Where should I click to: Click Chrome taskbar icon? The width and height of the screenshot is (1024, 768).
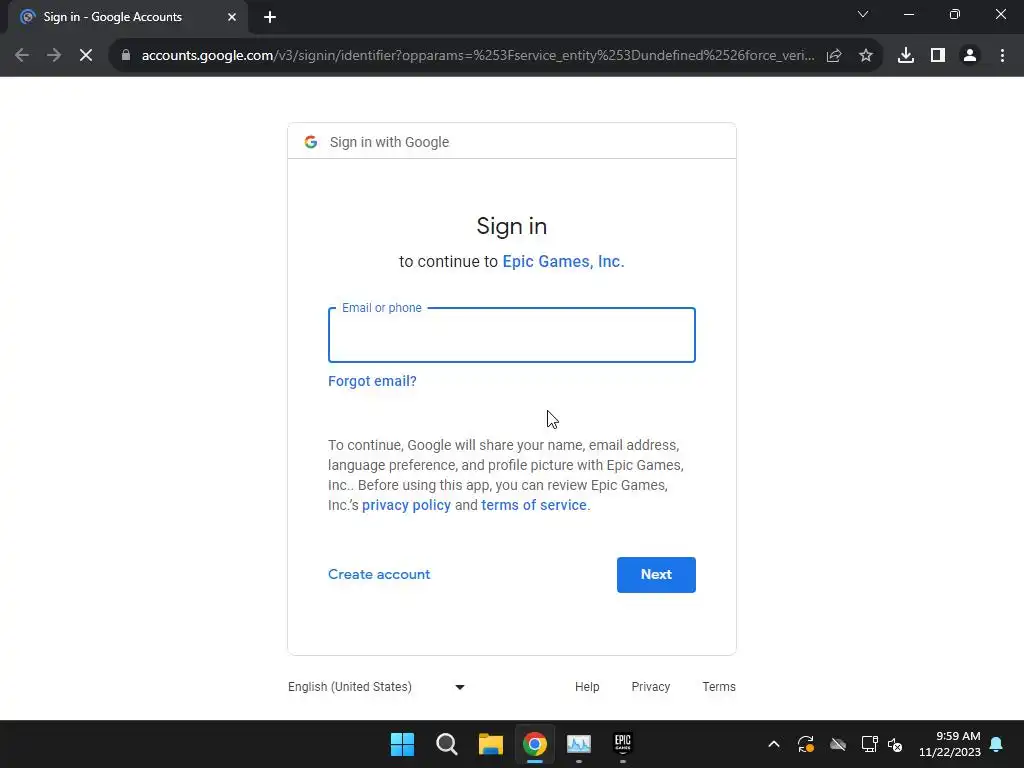[x=534, y=744]
